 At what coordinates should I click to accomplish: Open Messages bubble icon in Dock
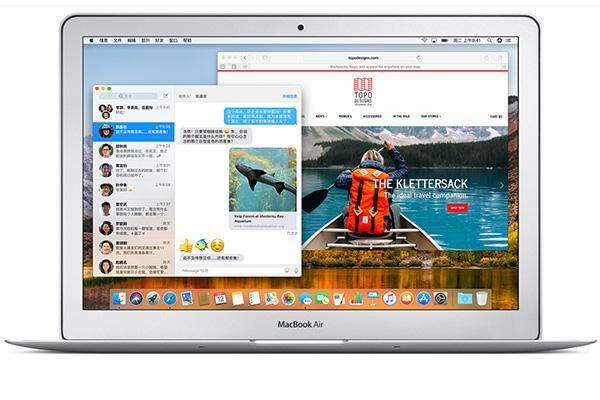pyautogui.click(x=305, y=298)
